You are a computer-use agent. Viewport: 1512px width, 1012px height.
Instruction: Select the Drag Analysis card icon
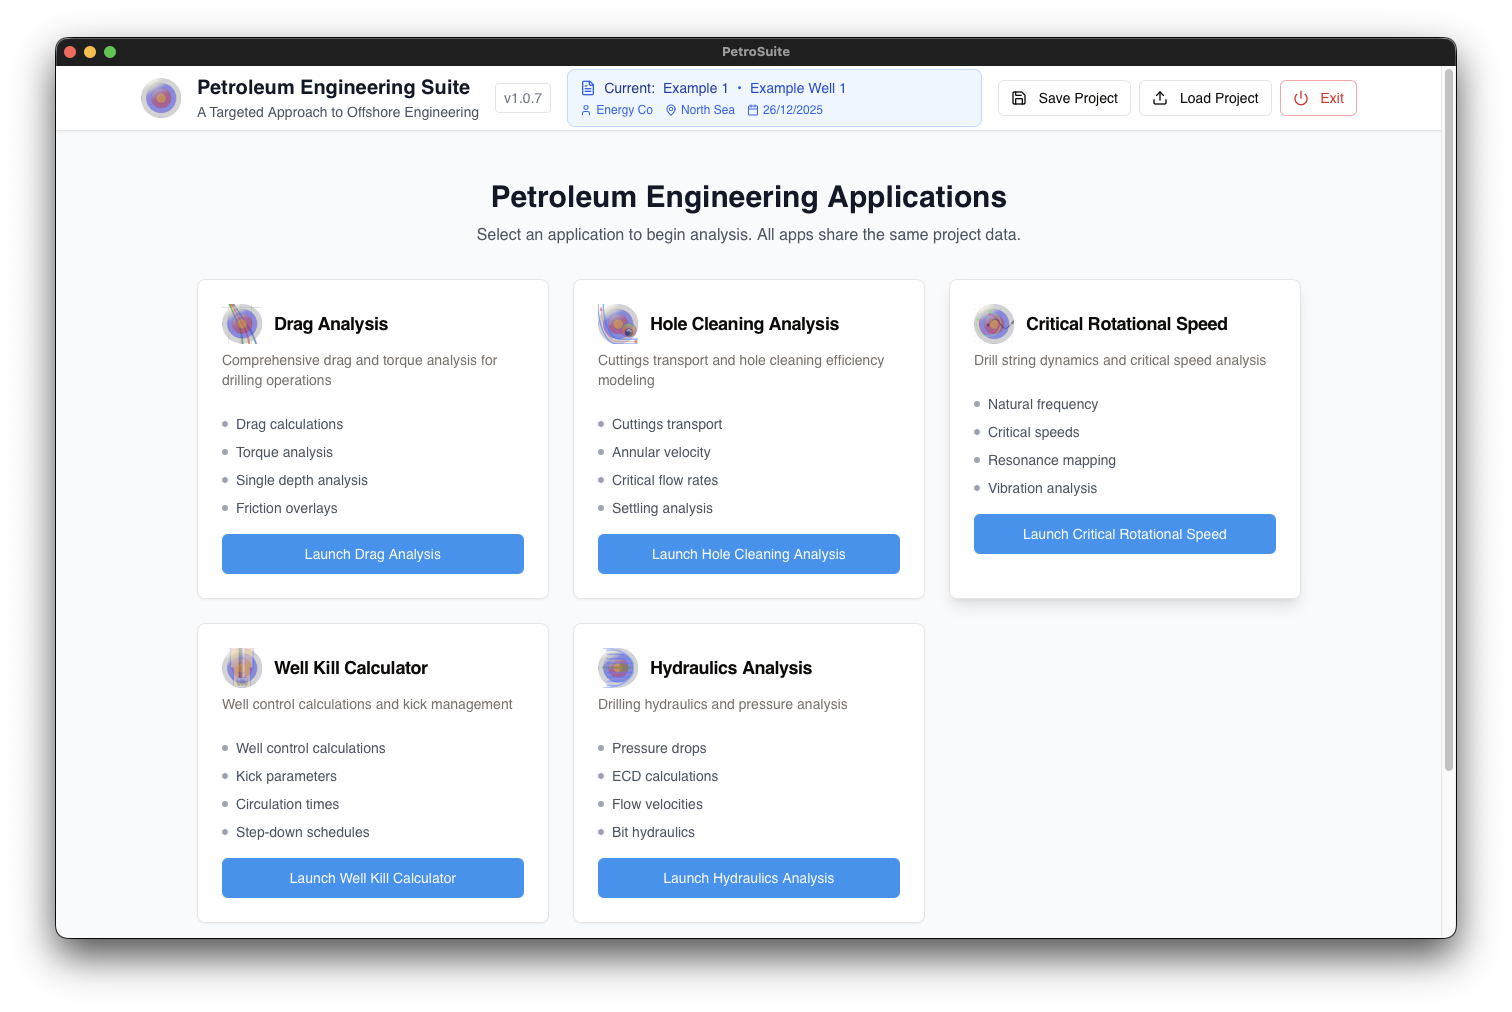pyautogui.click(x=241, y=323)
